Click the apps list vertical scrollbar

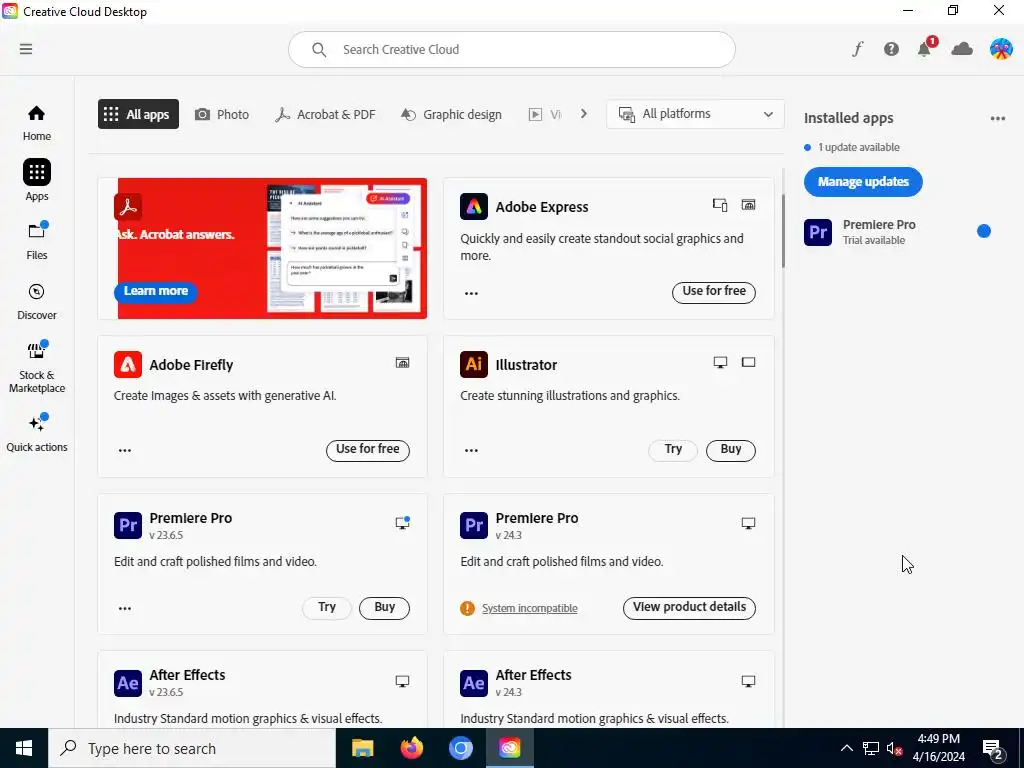(782, 230)
